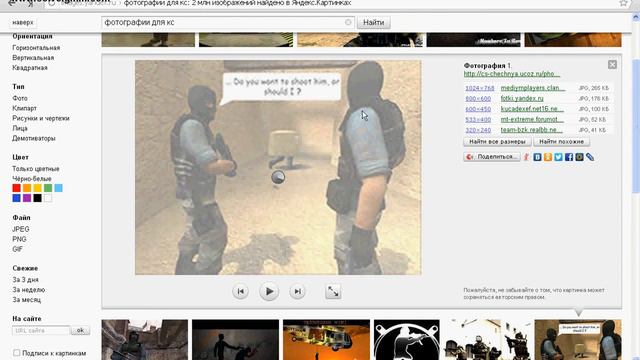640x360 pixels.
Task: Clear the search field text
Action: pyautogui.click(x=348, y=22)
